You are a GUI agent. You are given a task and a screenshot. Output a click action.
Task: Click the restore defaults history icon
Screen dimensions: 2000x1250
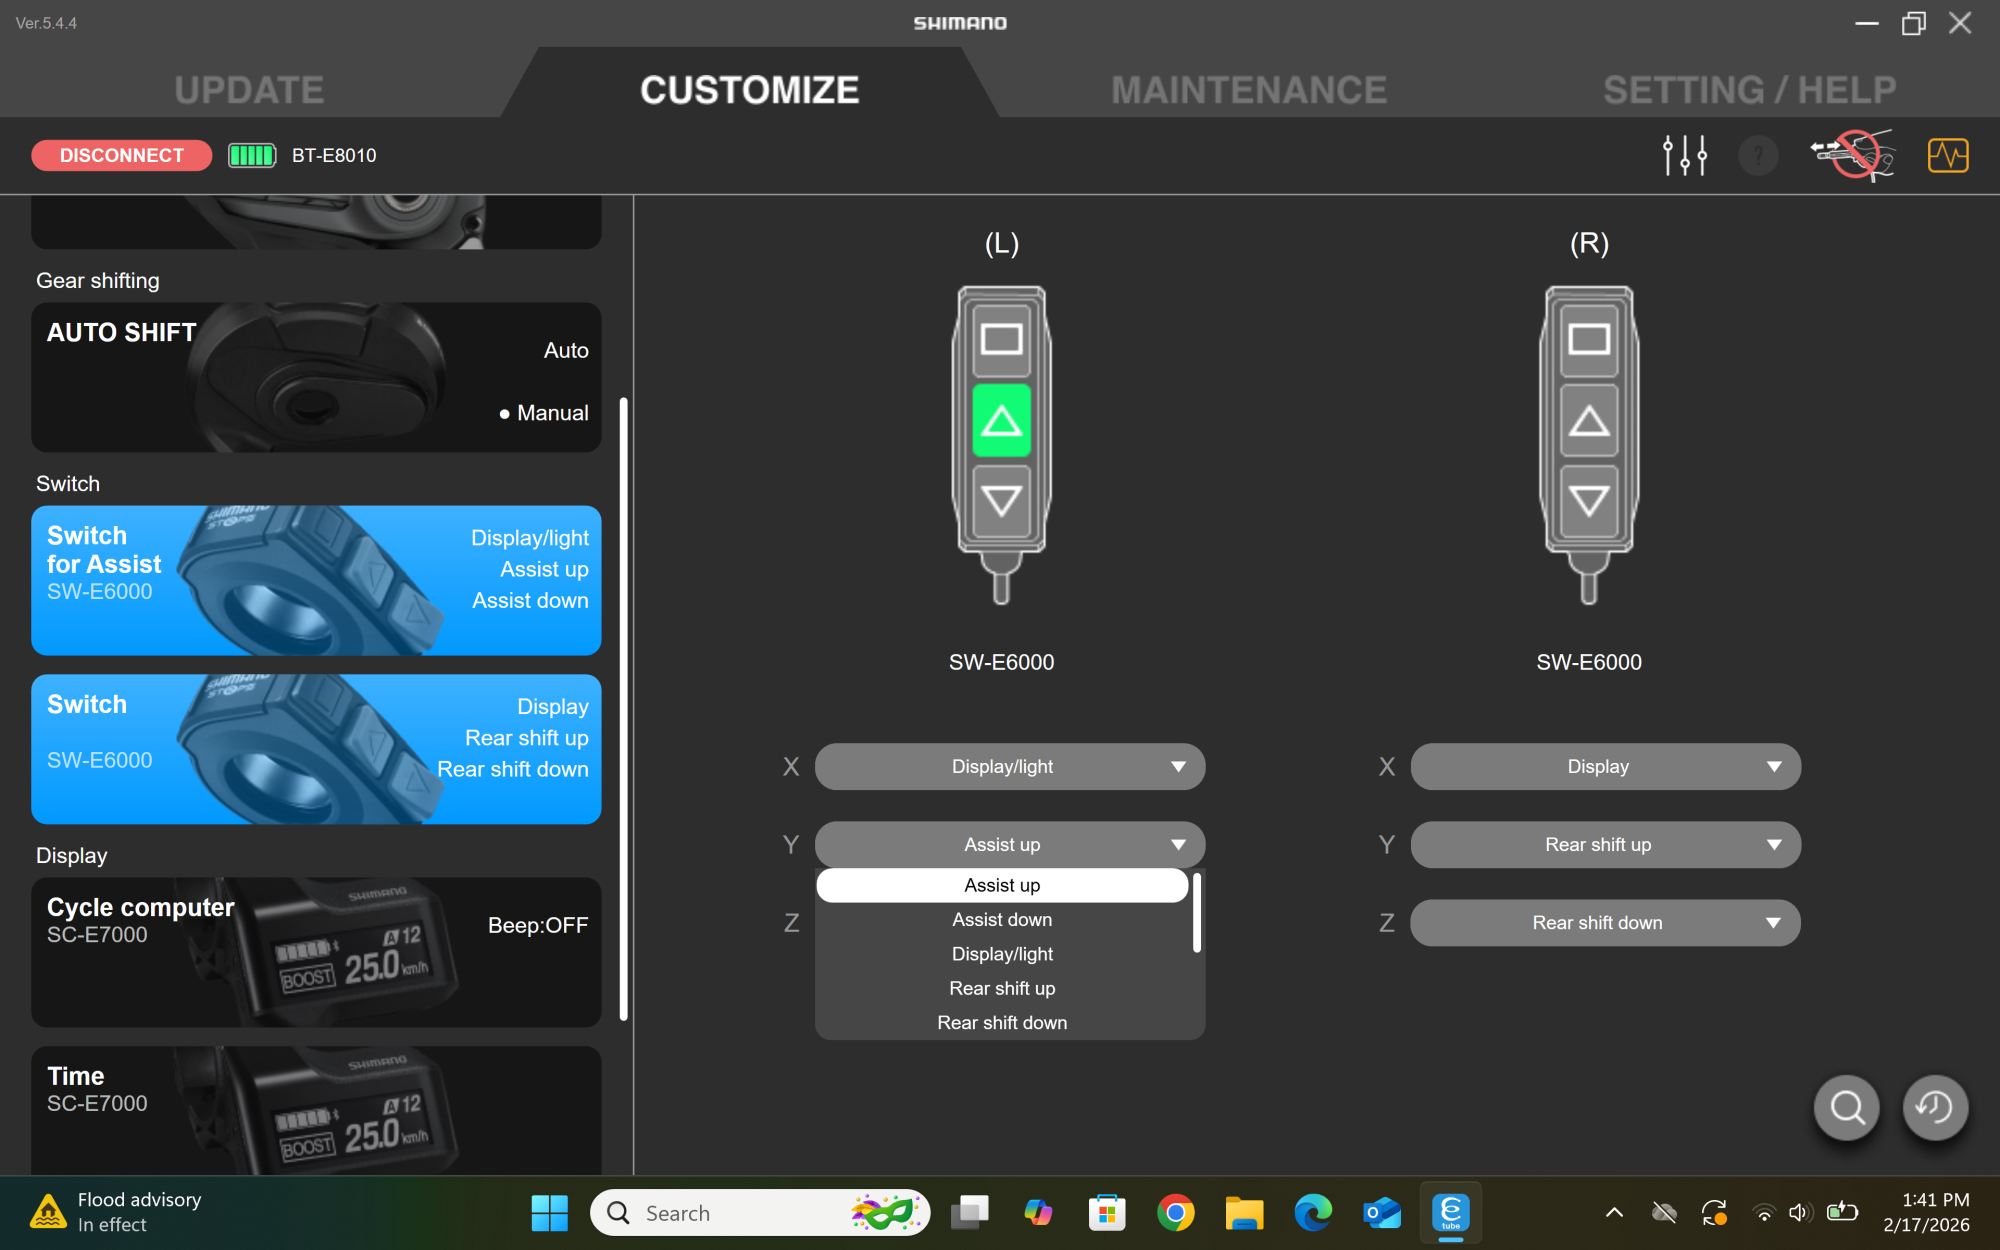pos(1934,1108)
